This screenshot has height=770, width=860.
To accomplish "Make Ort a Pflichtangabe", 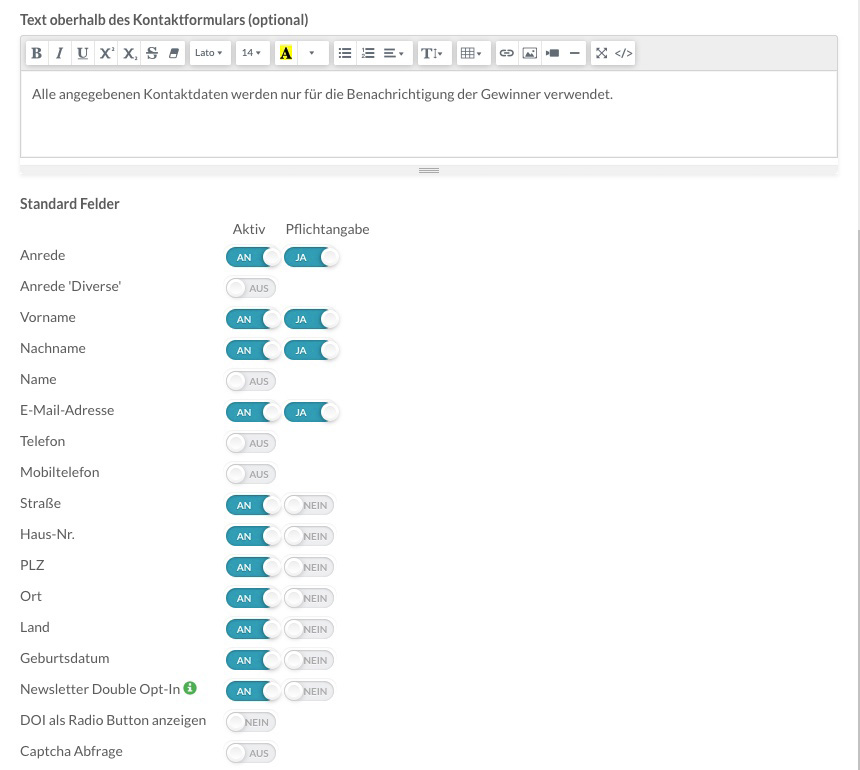I will click(x=309, y=598).
